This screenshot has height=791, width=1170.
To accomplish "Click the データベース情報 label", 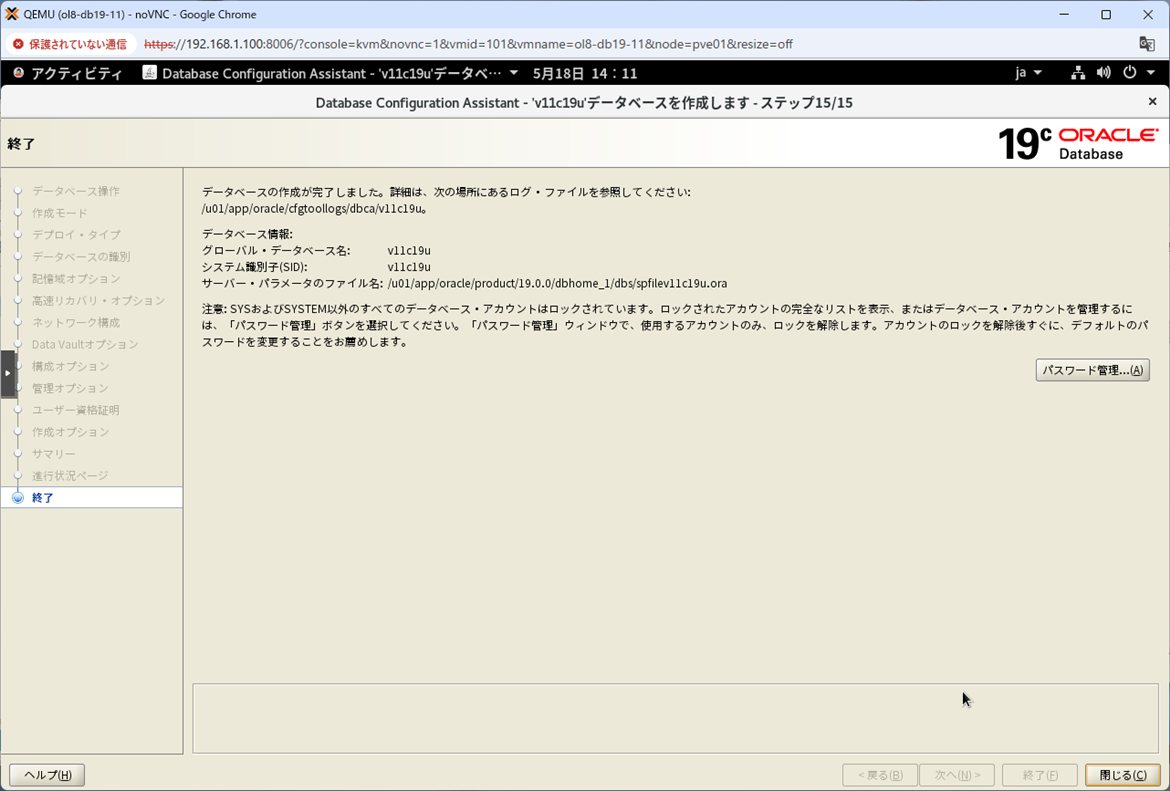I will [x=248, y=234].
